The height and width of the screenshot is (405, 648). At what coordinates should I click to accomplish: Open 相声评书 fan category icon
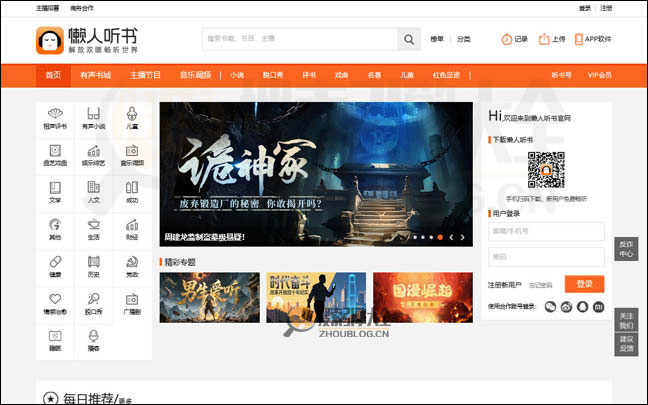55,113
